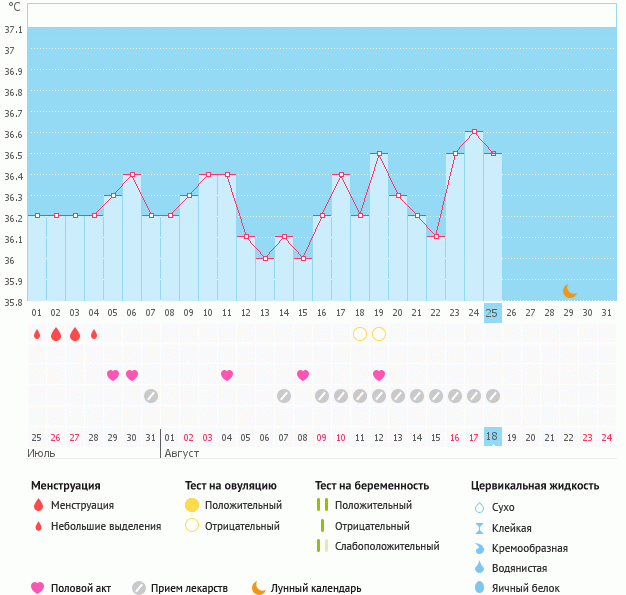Click the 36.6 temperature point on day 24

(x=474, y=132)
